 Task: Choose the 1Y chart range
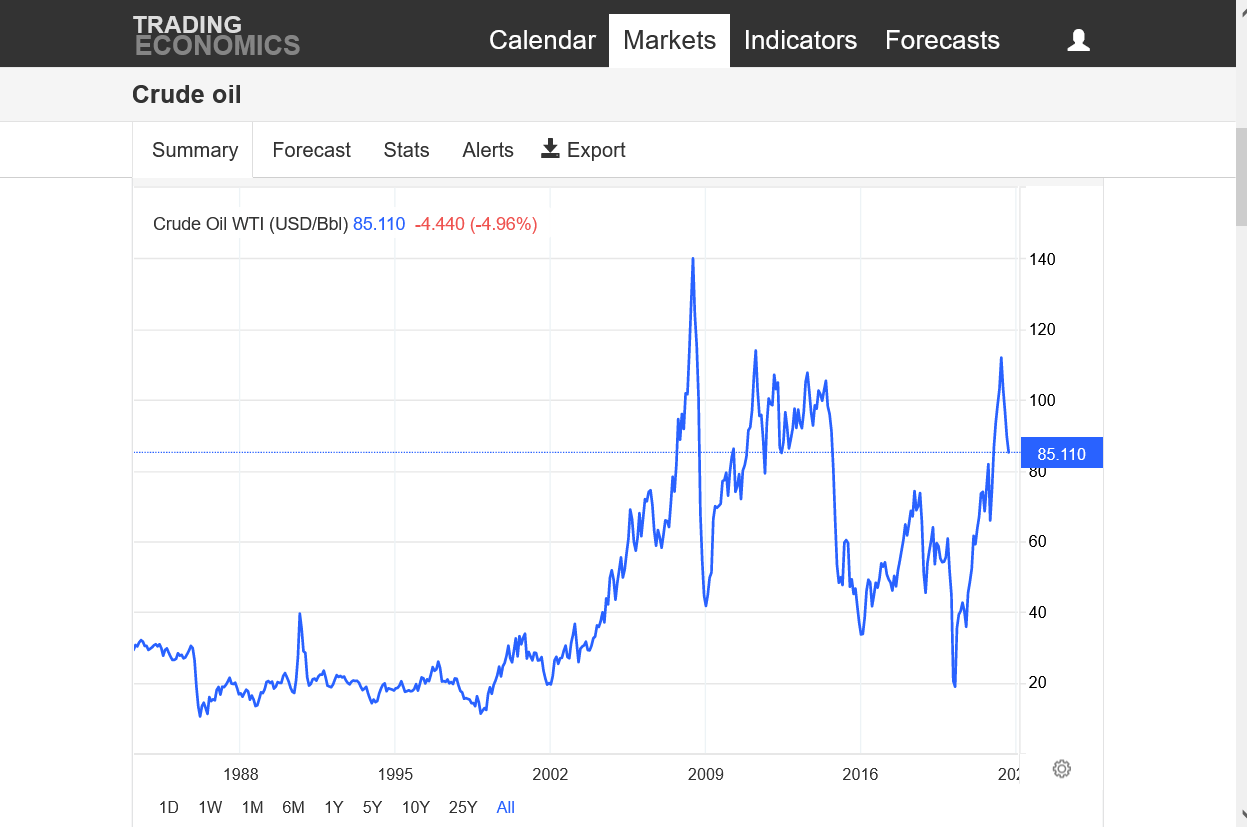(x=334, y=807)
